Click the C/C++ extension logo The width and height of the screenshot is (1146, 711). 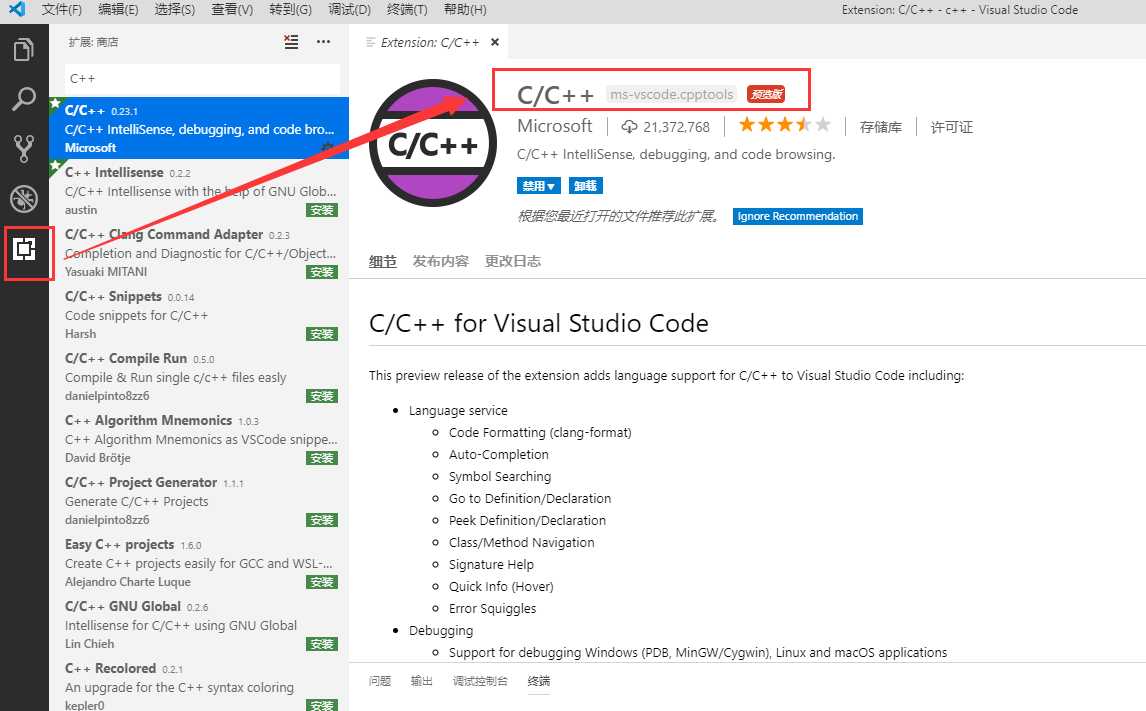click(x=433, y=143)
